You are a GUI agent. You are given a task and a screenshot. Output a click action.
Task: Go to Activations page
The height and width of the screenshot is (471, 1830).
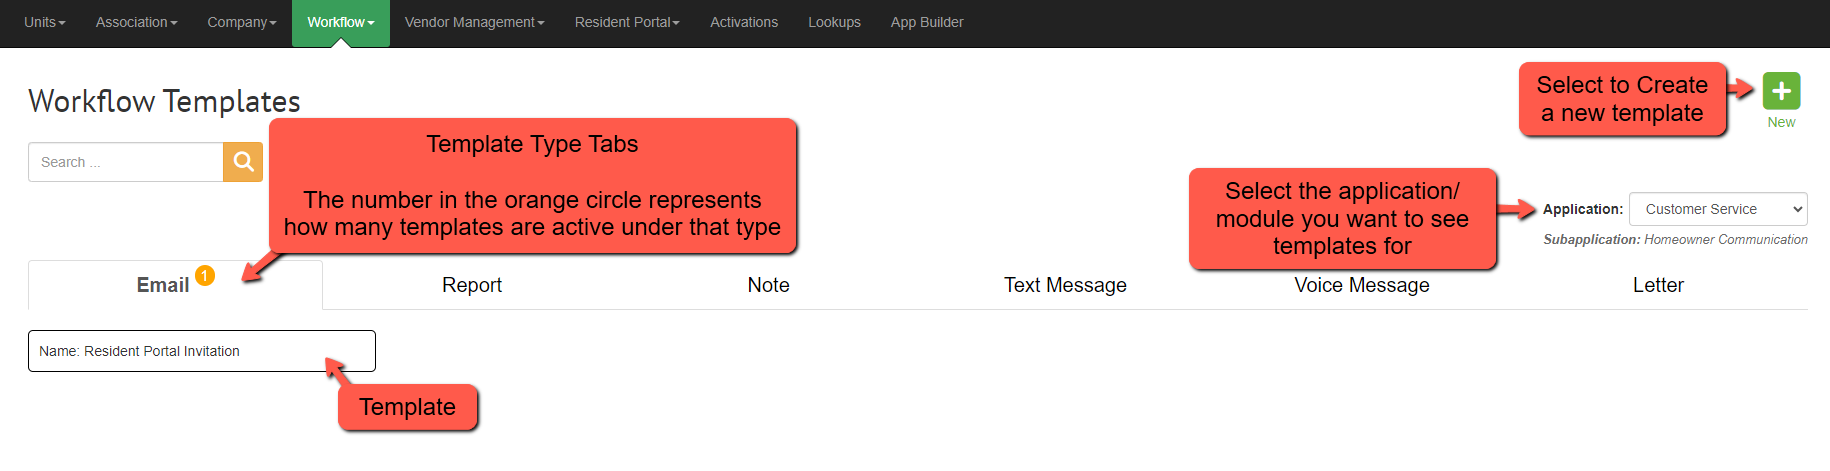pyautogui.click(x=743, y=22)
